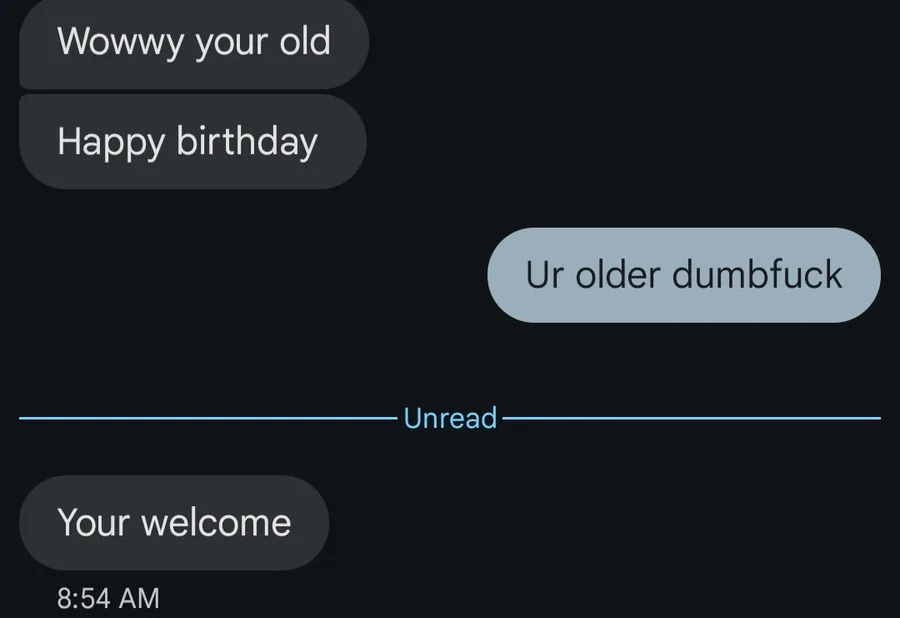The image size is (900, 618).
Task: Tap the word "birthday" in received message
Action: pyautogui.click(x=247, y=141)
